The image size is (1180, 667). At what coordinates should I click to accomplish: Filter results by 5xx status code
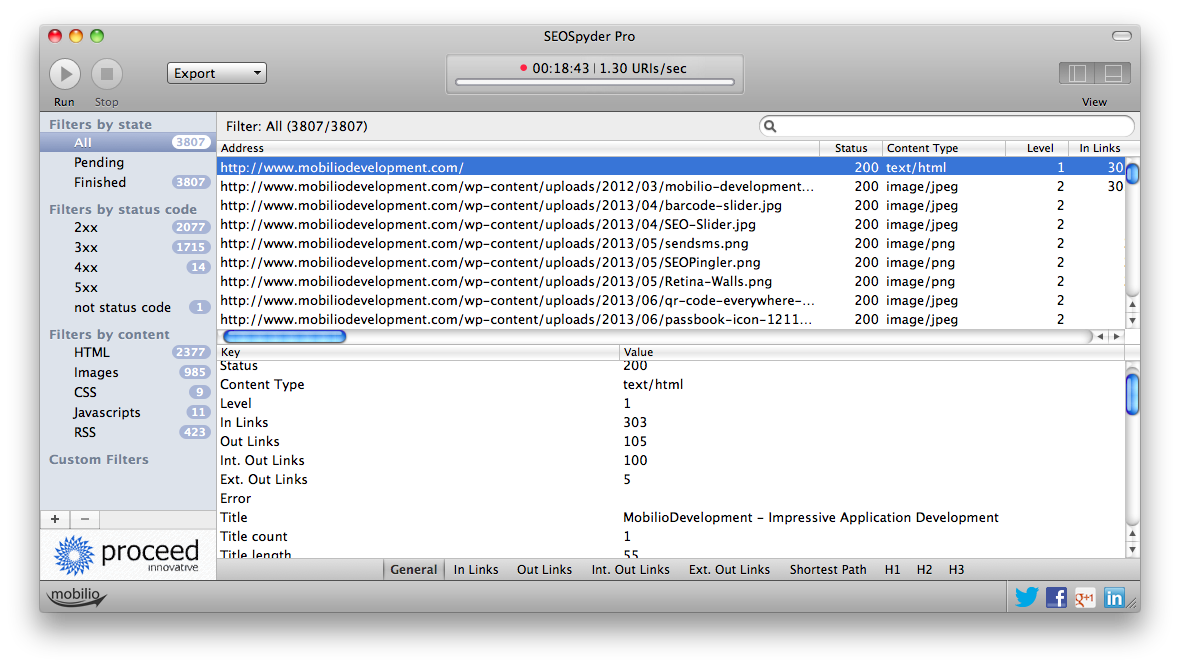(128, 288)
